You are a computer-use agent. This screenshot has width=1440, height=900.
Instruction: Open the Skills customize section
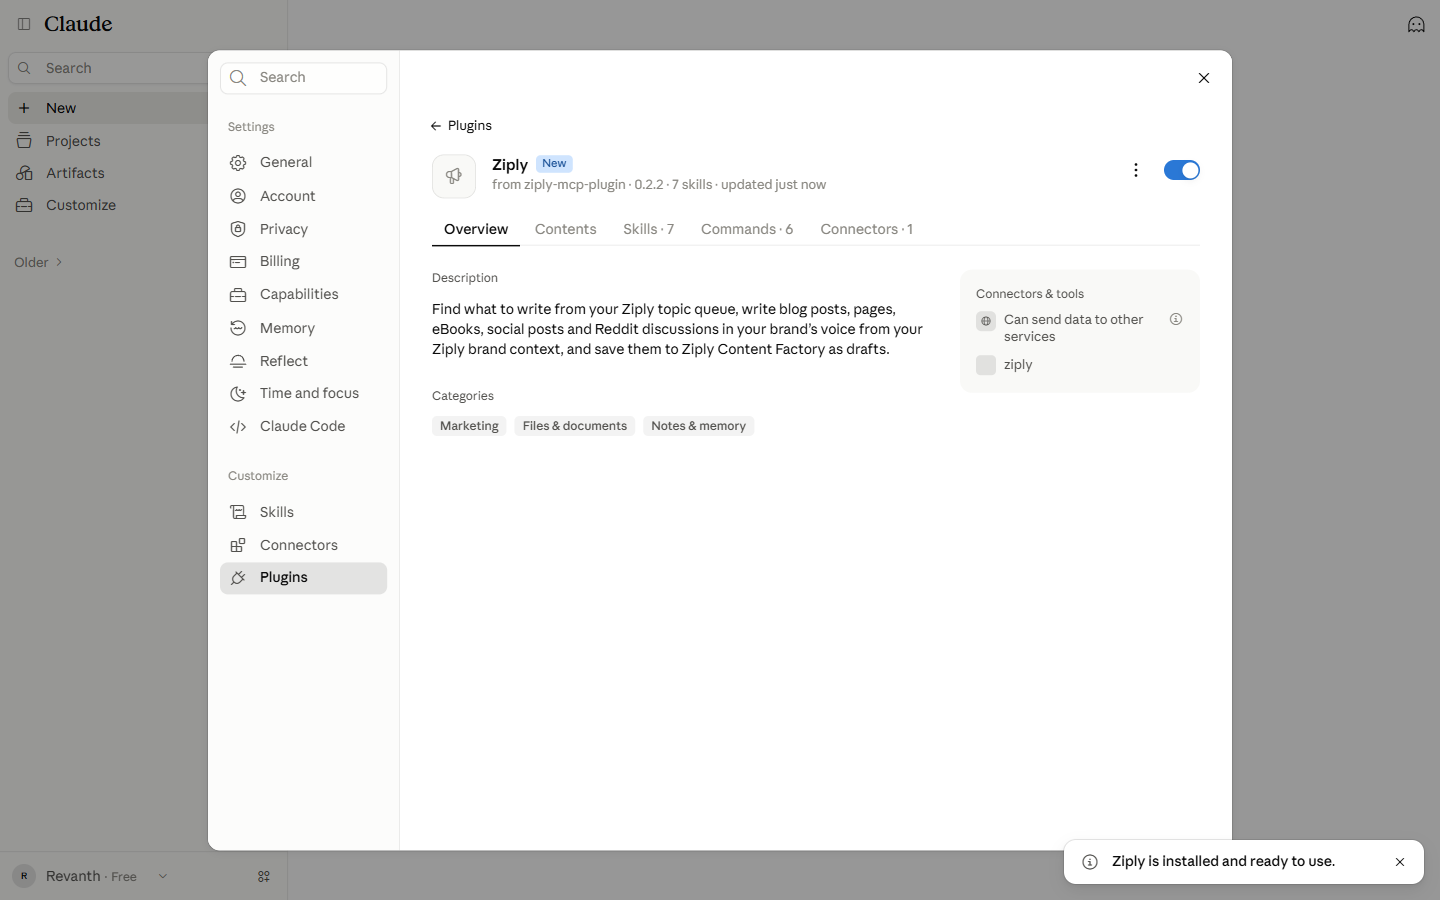click(303, 512)
